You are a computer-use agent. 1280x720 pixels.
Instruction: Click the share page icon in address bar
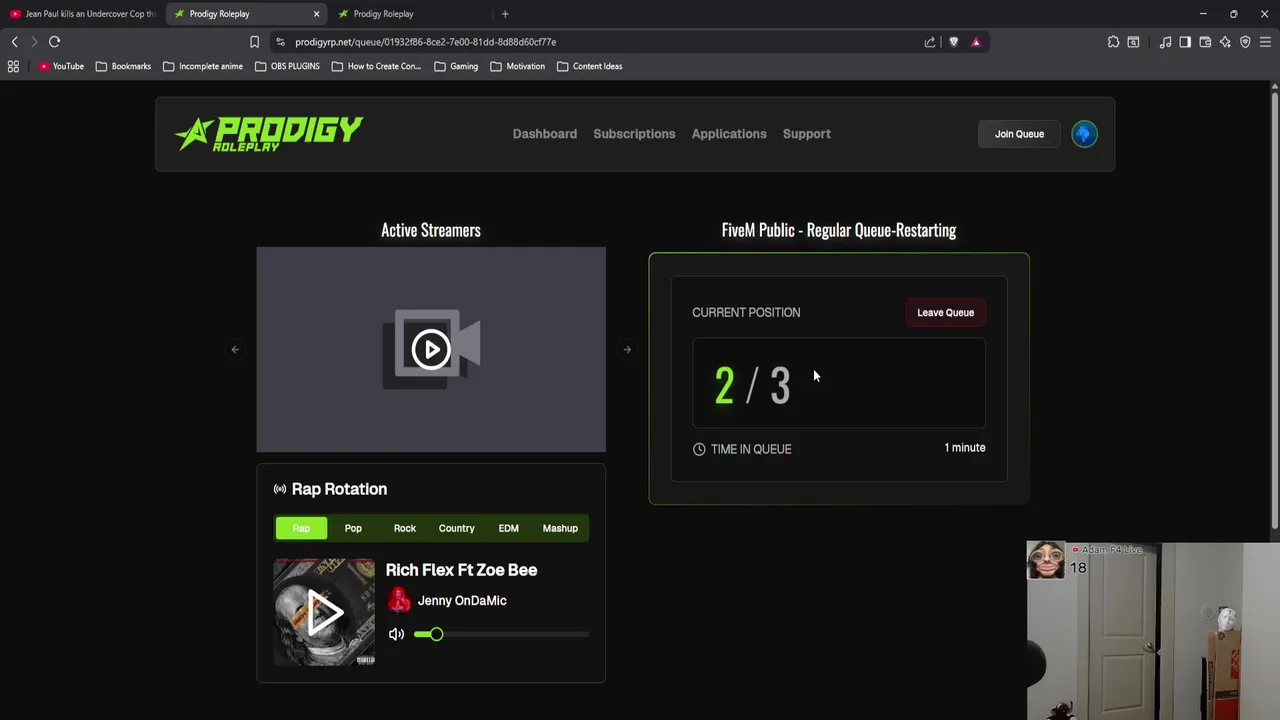click(x=930, y=42)
